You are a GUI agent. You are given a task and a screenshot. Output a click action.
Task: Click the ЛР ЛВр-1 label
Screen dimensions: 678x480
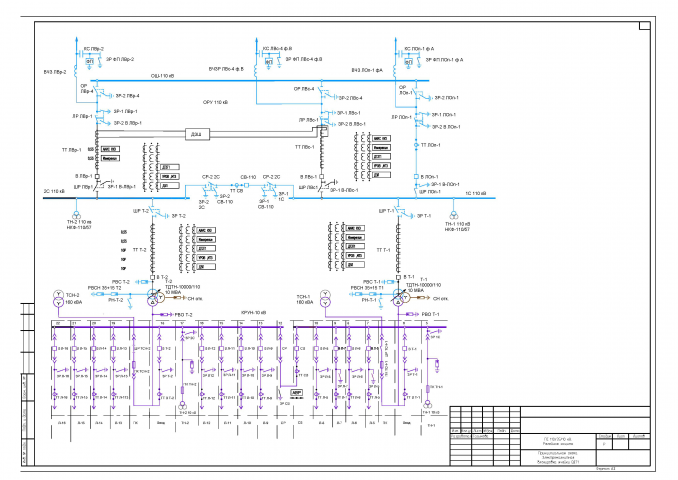[82, 116]
